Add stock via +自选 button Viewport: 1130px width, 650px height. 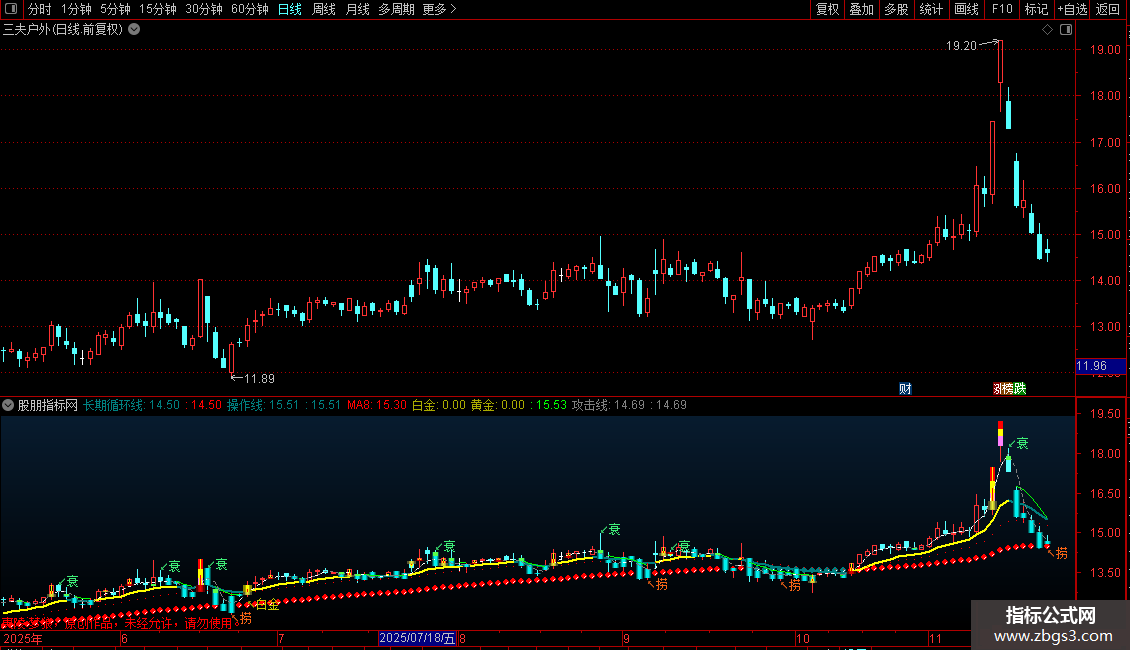point(1072,9)
